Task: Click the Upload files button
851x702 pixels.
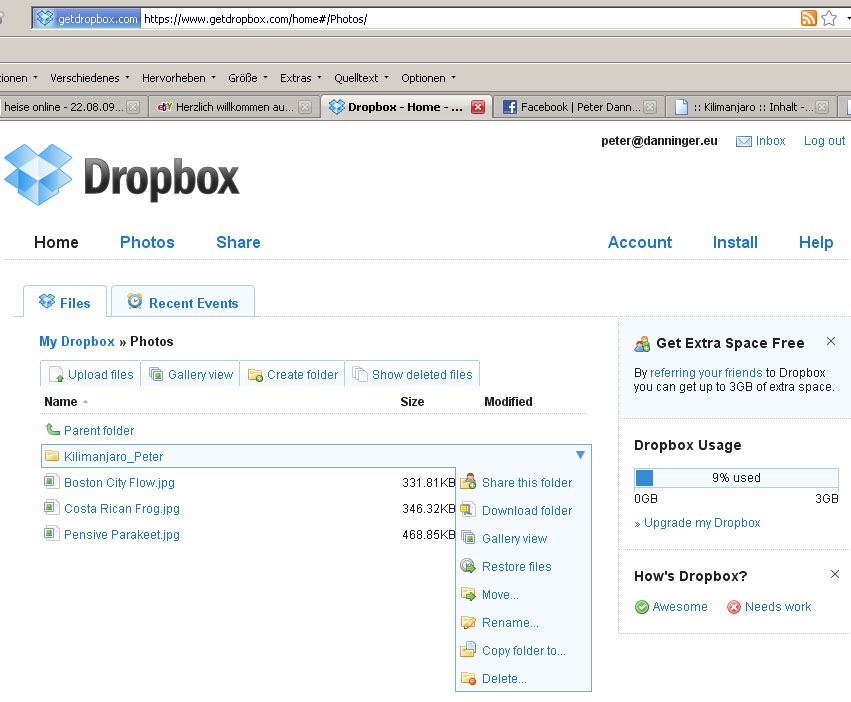Action: (91, 374)
